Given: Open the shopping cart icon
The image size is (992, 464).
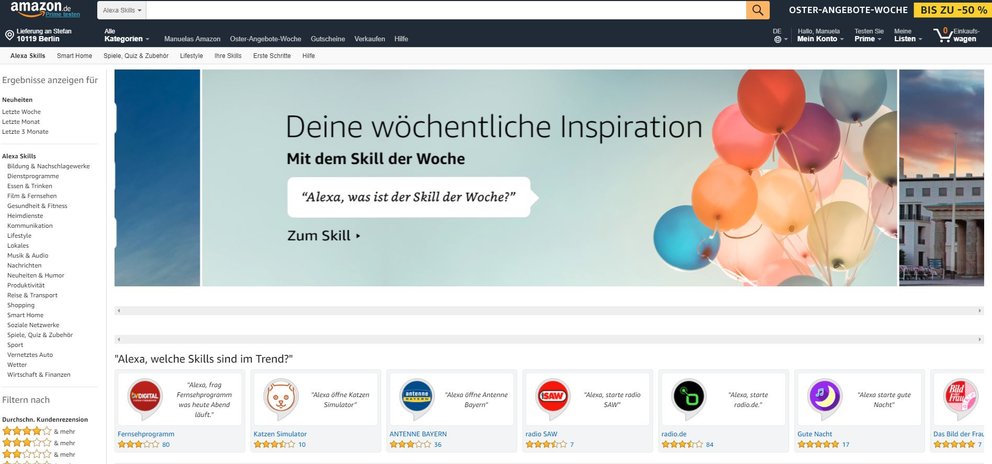Looking at the screenshot, I should click(943, 34).
